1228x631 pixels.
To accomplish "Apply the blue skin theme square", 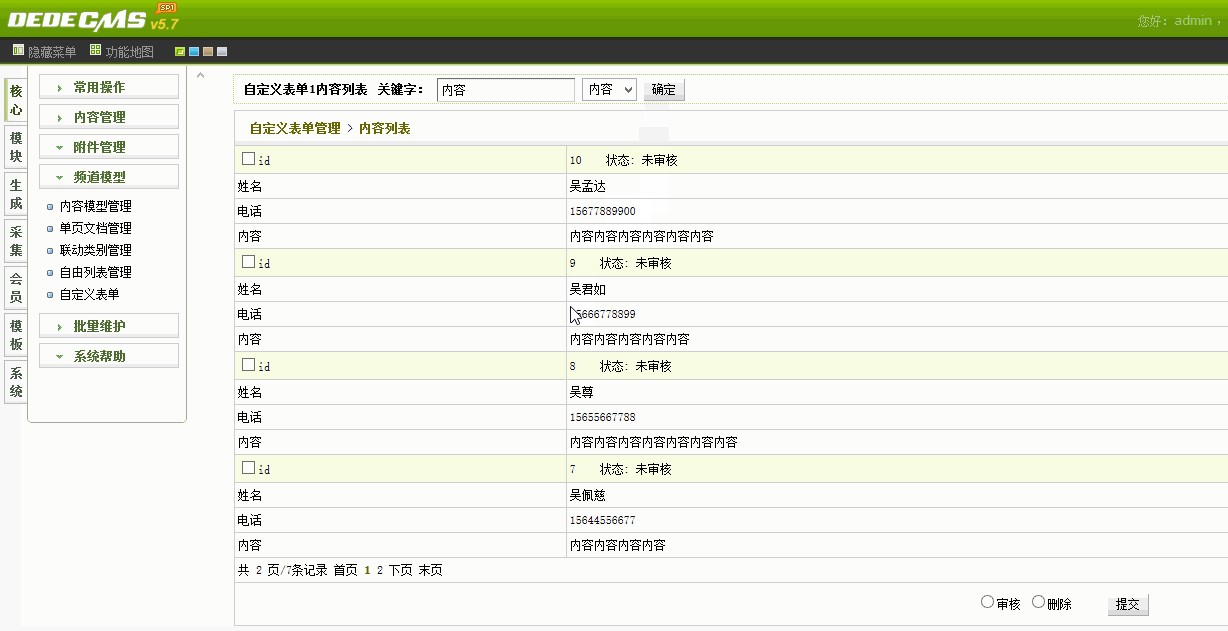I will [194, 51].
